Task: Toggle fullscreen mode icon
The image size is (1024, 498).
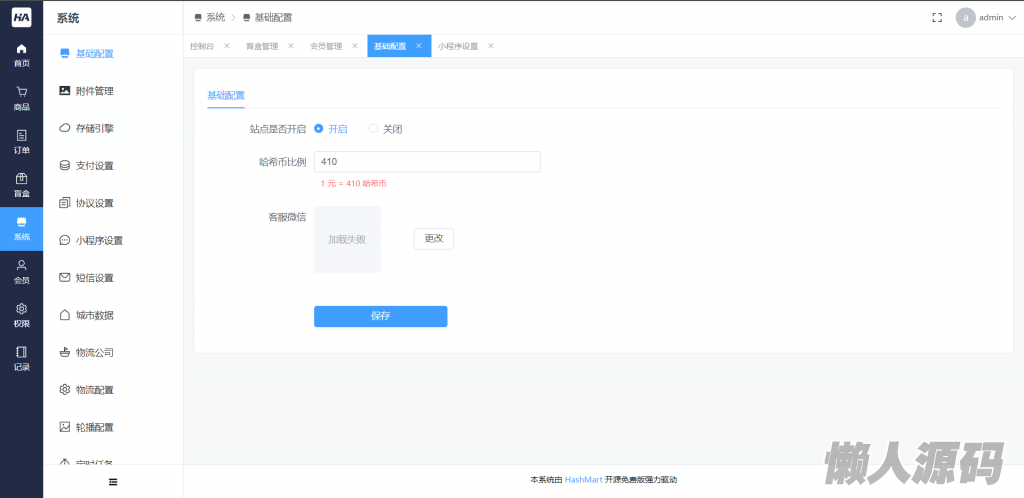Action: click(937, 17)
